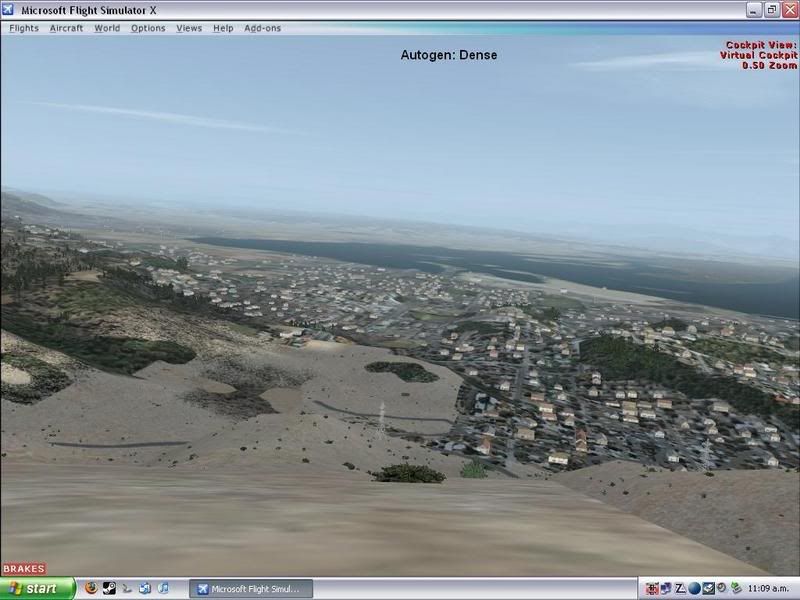
Task: Click the ZoneAlarm Z tray icon
Action: point(680,589)
